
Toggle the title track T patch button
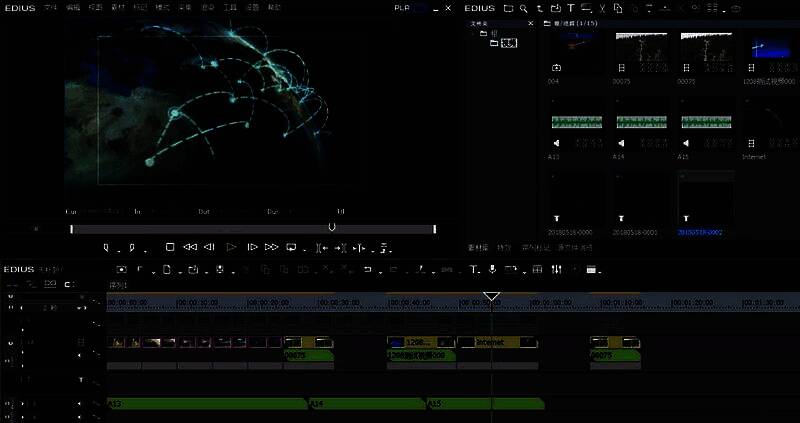click(x=81, y=380)
